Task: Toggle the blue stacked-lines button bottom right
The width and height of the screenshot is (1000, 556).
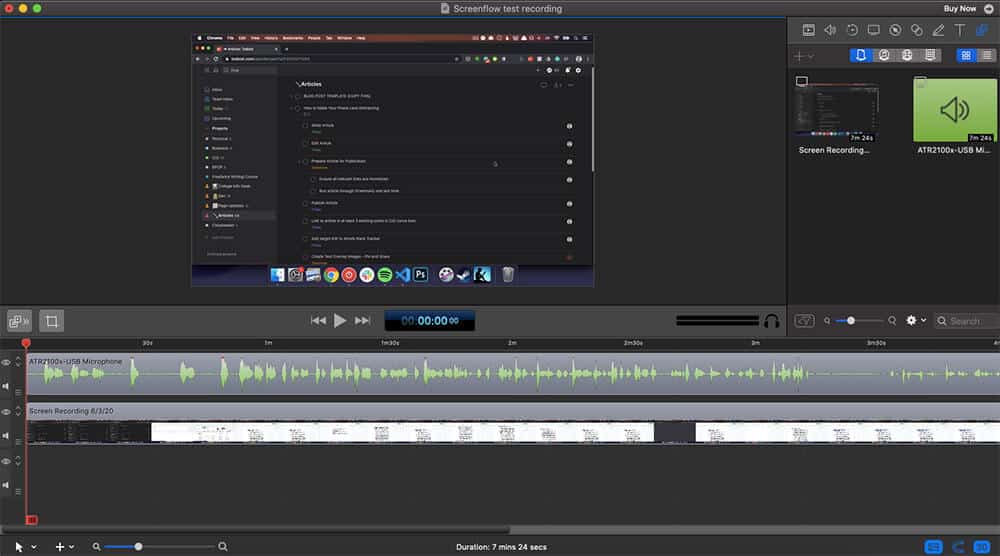Action: (933, 547)
